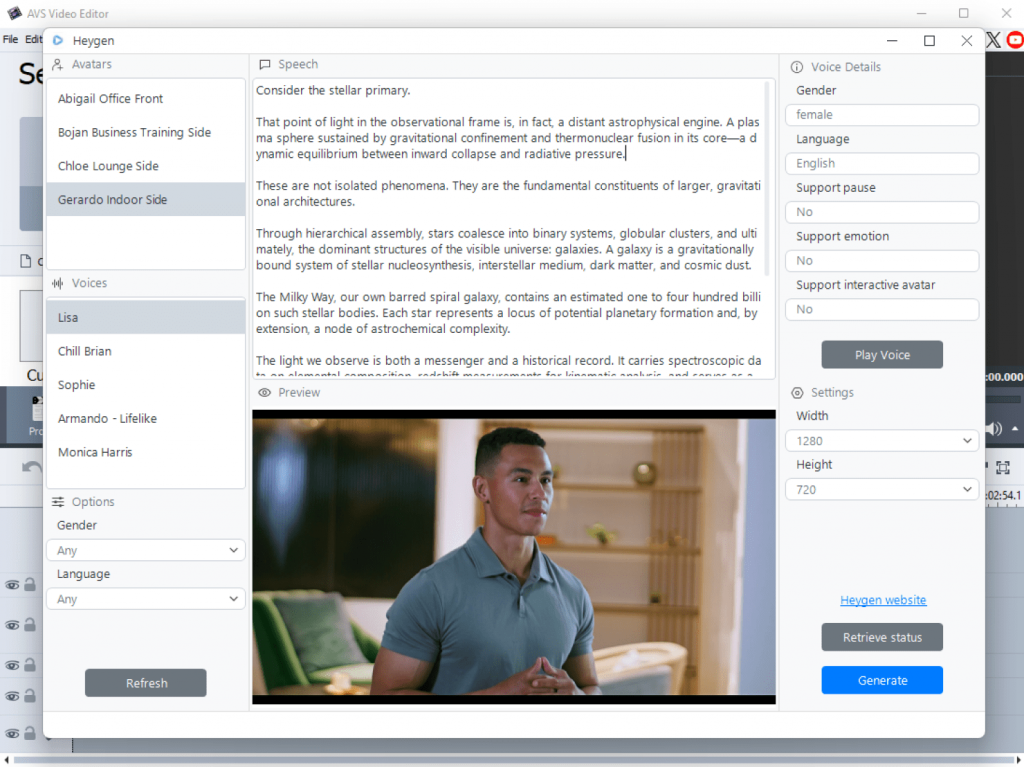
Task: Click the Voices panel waveform icon
Action: pyautogui.click(x=57, y=283)
